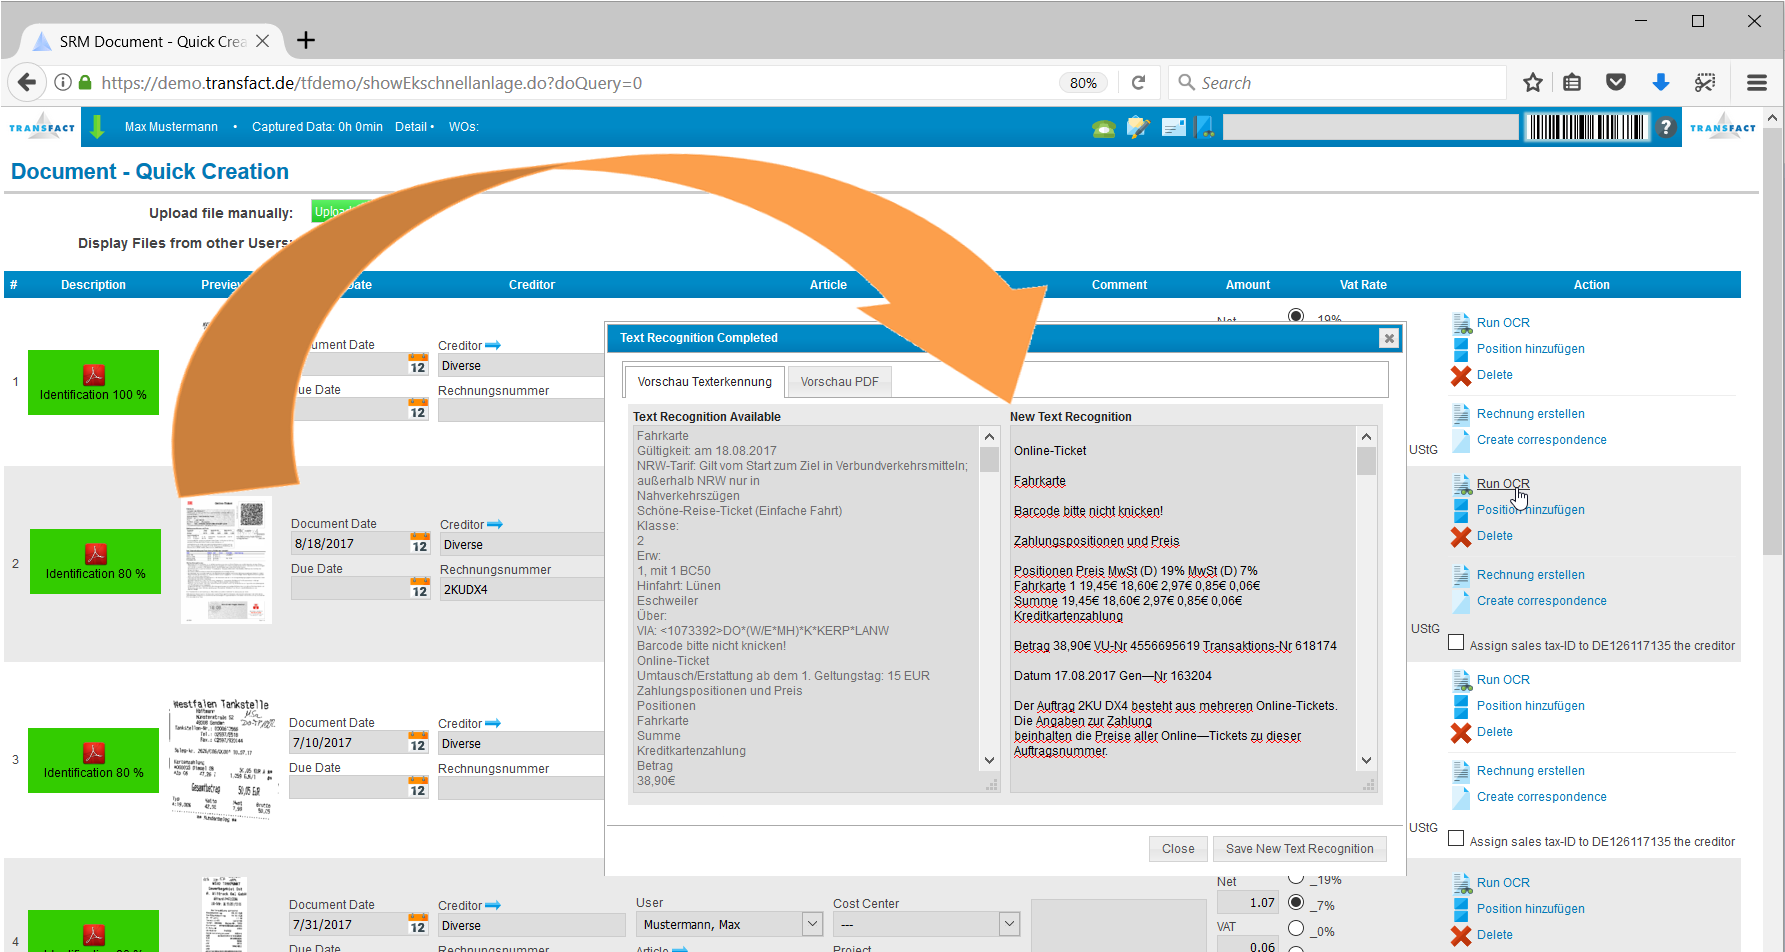
Task: Select the _0% VAT rate radio button
Action: tap(1296, 929)
